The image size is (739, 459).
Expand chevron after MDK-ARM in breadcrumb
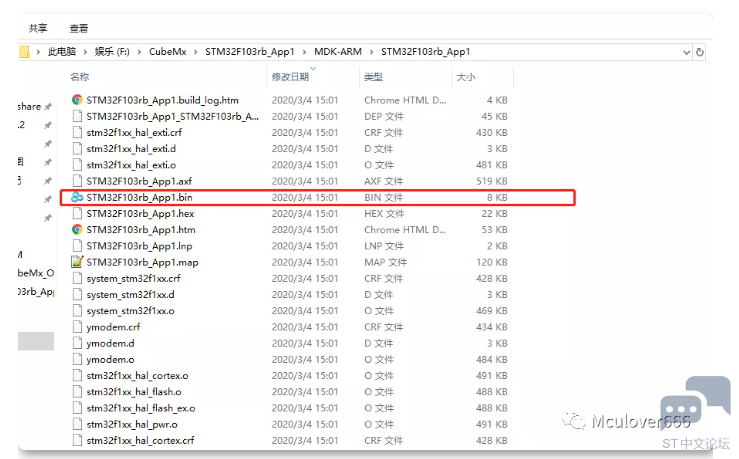click(371, 52)
